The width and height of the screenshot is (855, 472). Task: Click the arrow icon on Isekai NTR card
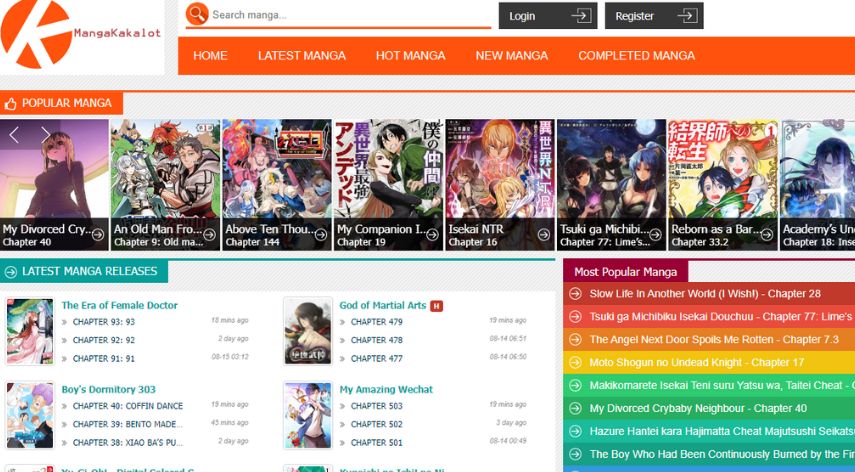[544, 235]
